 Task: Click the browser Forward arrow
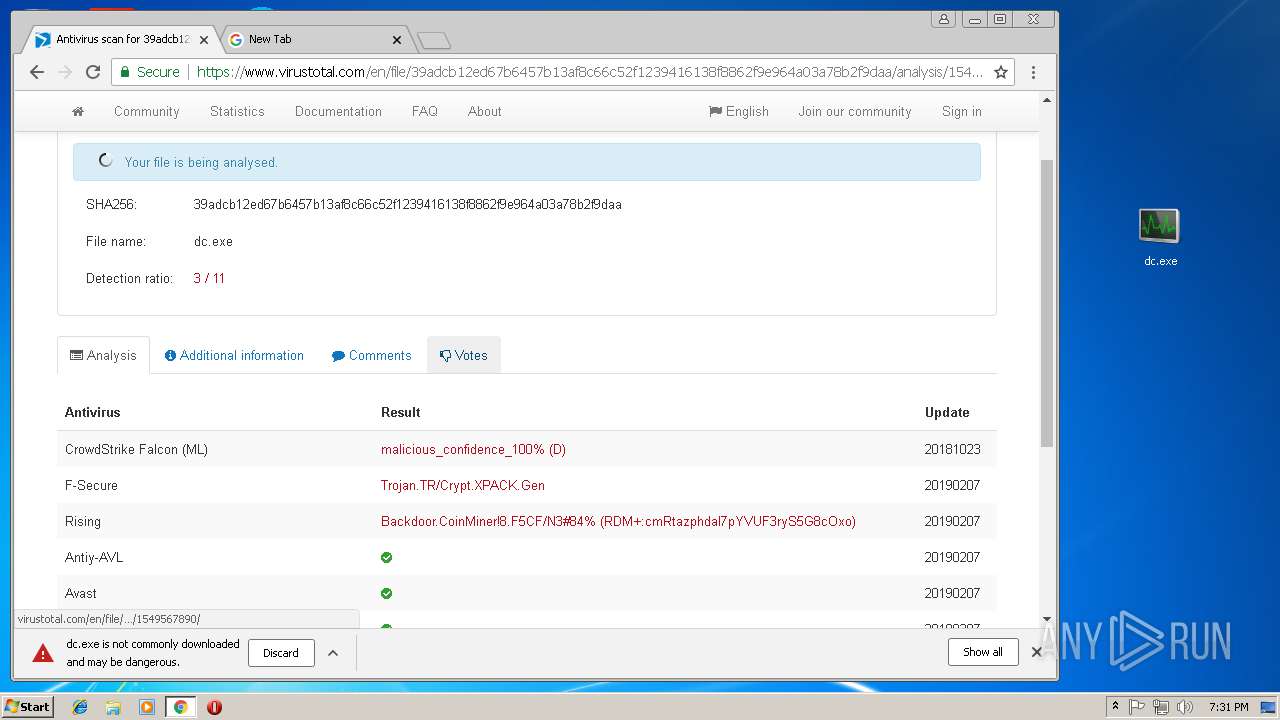click(x=65, y=72)
